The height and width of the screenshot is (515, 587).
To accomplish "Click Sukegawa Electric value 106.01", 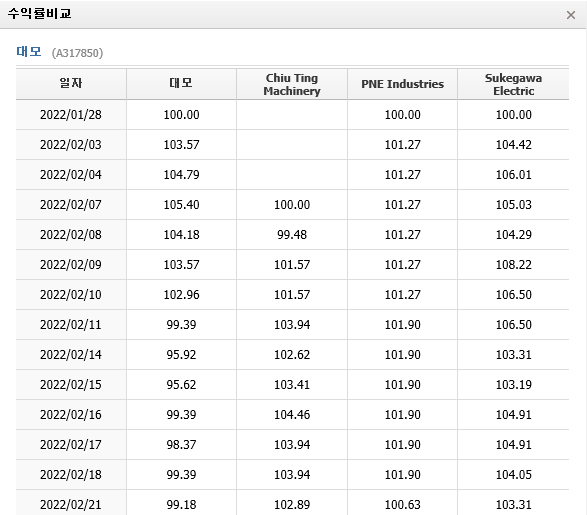I will 514,174.
